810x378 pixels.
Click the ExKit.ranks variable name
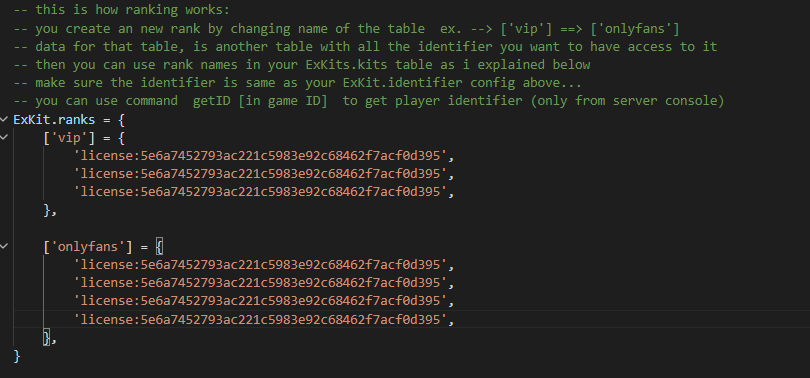[54, 120]
